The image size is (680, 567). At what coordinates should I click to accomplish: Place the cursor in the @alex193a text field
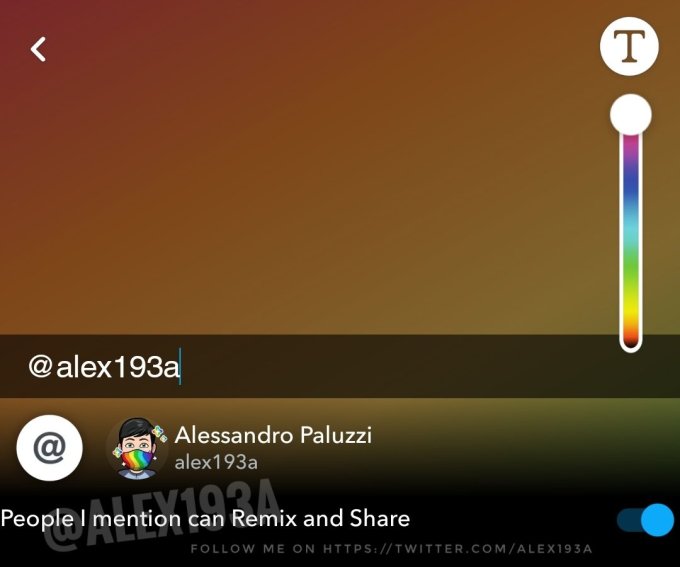click(x=340, y=366)
